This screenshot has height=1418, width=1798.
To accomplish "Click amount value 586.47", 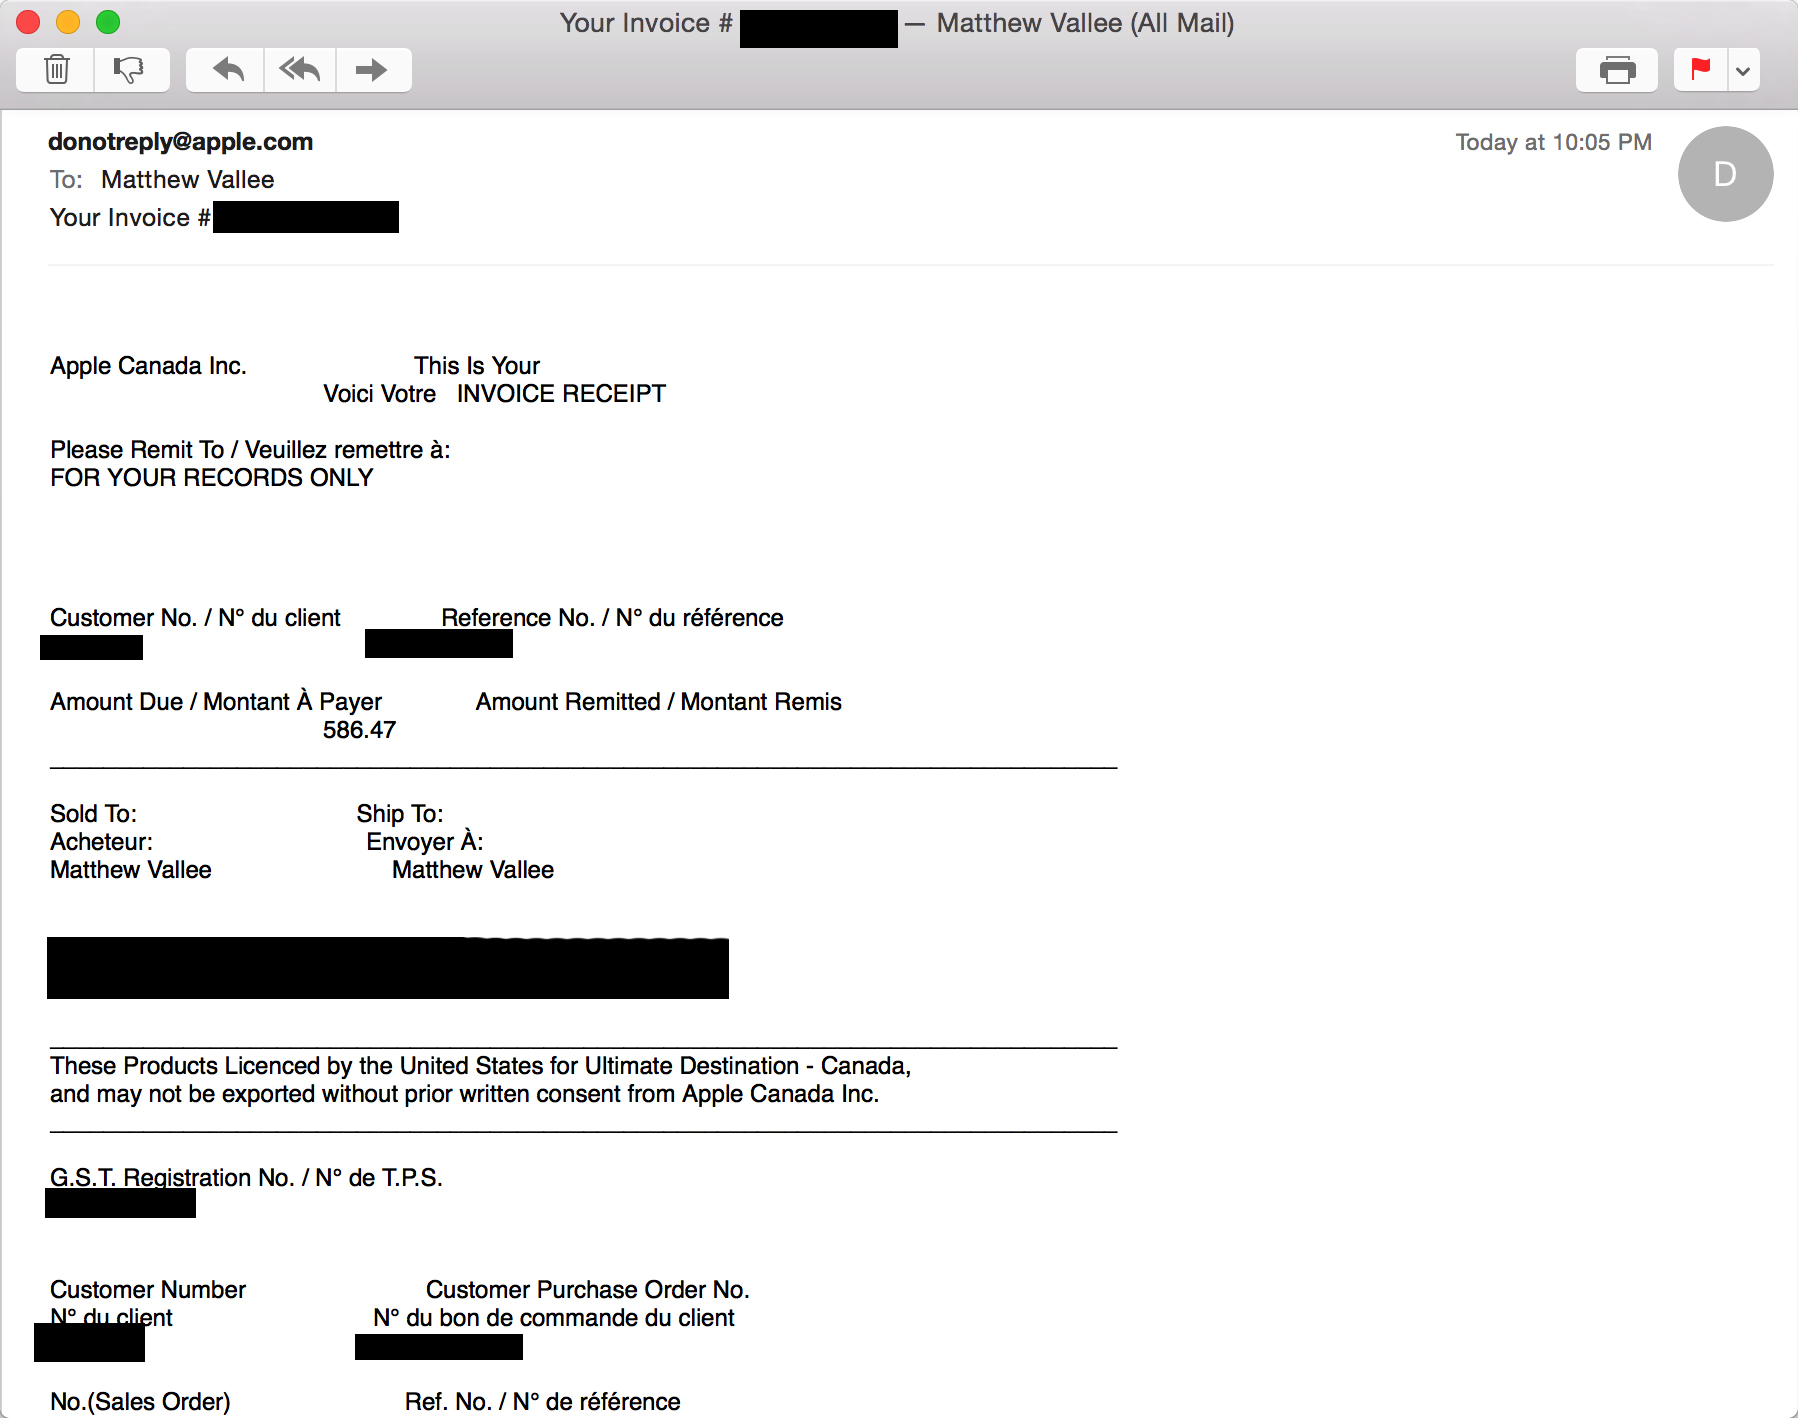I will pyautogui.click(x=360, y=730).
